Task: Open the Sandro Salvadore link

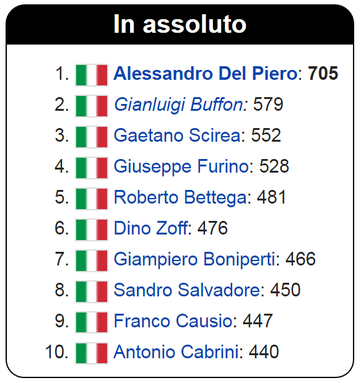Action: click(187, 290)
